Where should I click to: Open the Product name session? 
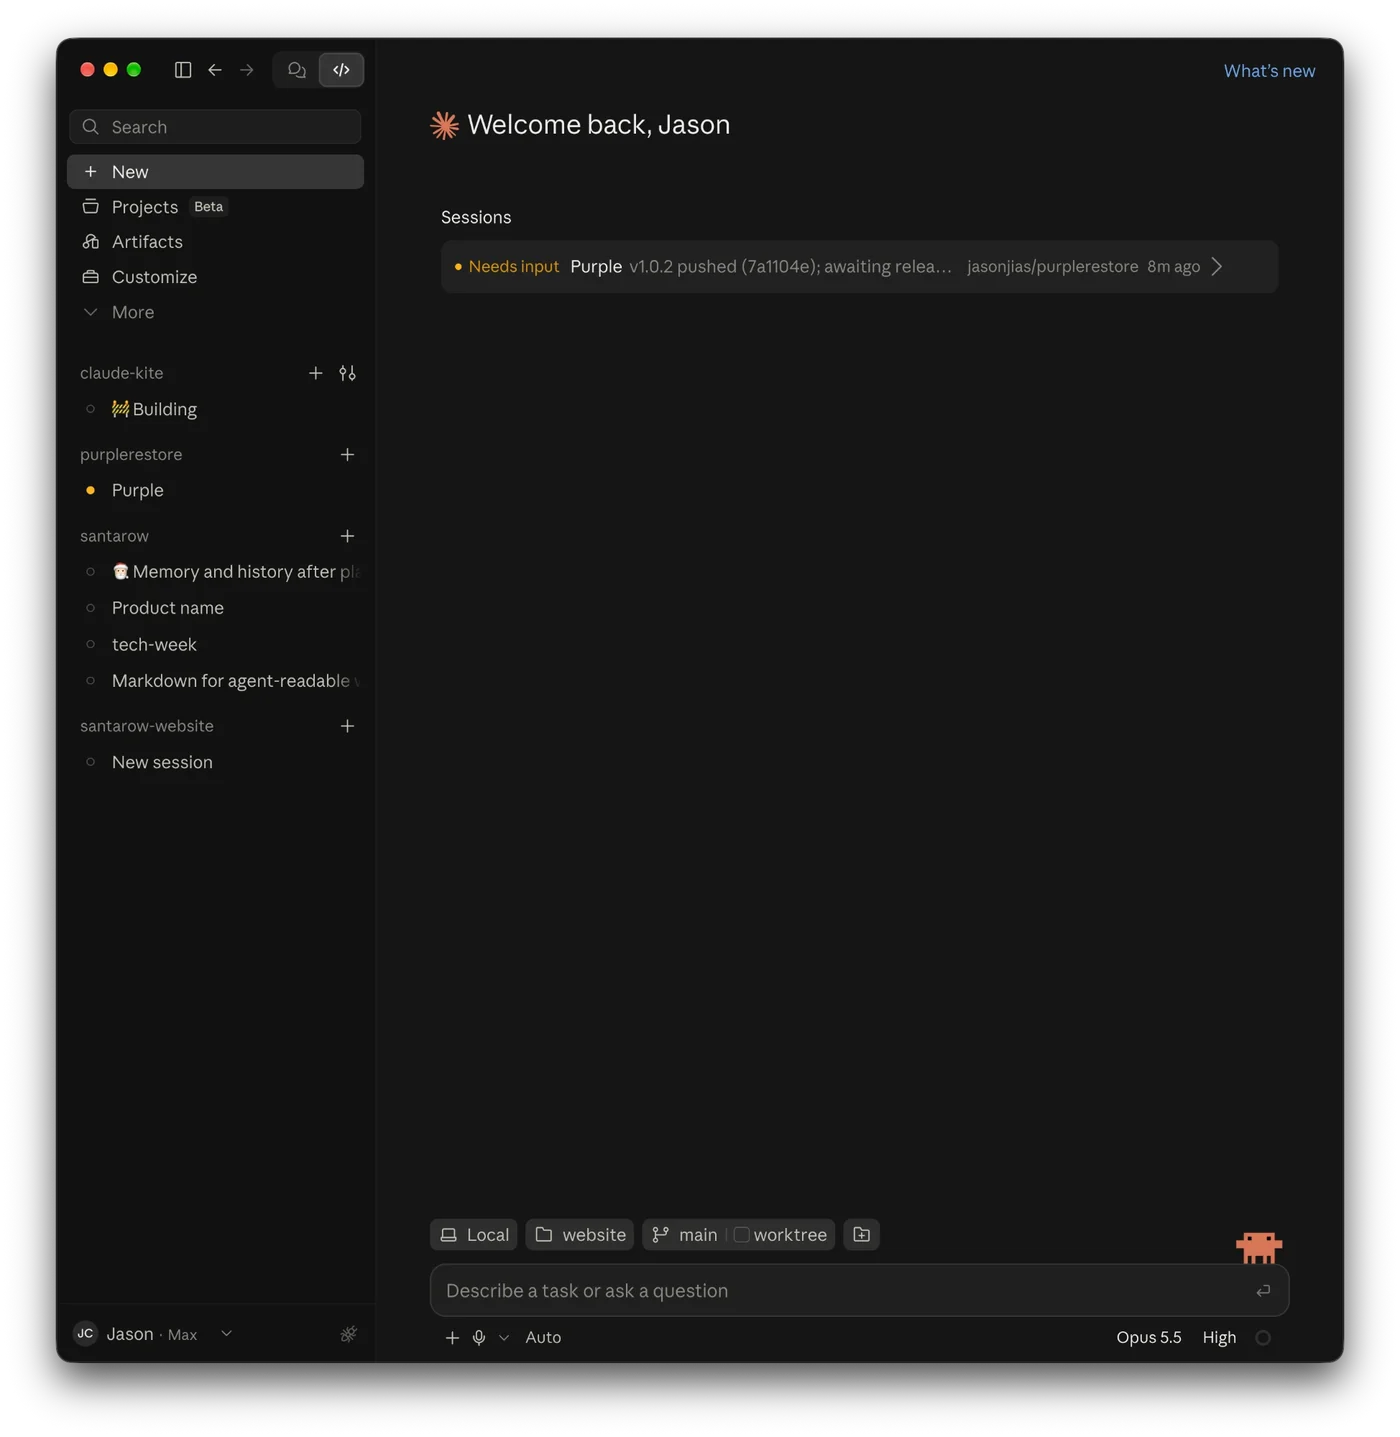pyautogui.click(x=215, y=608)
